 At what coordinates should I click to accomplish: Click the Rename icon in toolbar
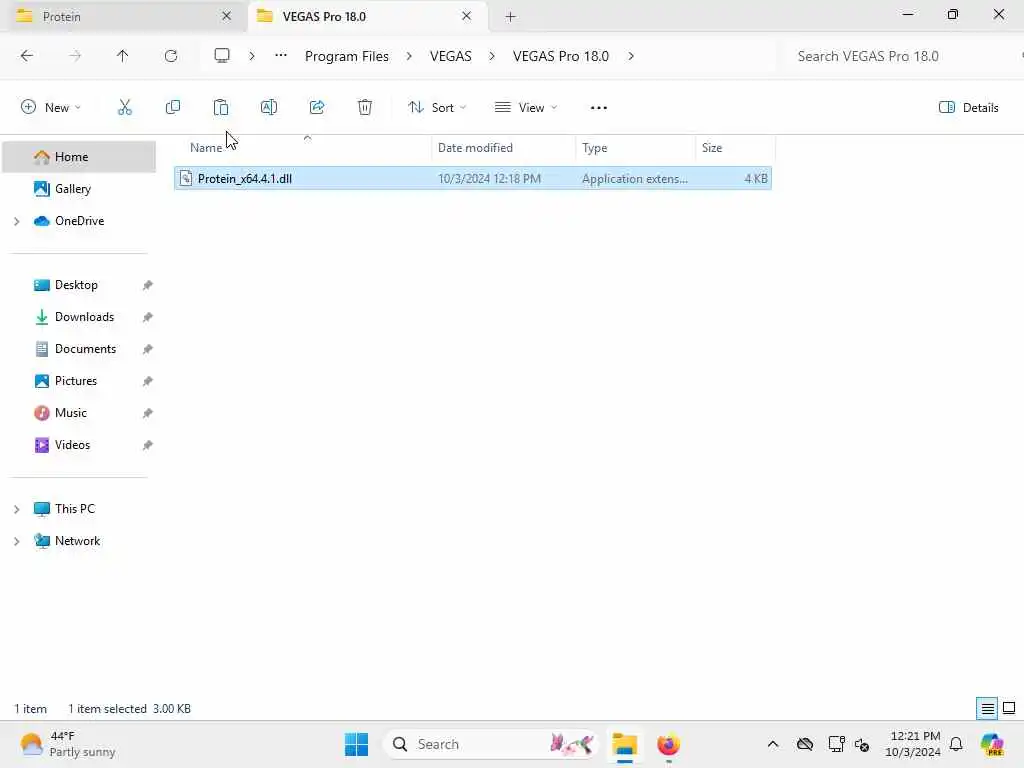click(269, 108)
